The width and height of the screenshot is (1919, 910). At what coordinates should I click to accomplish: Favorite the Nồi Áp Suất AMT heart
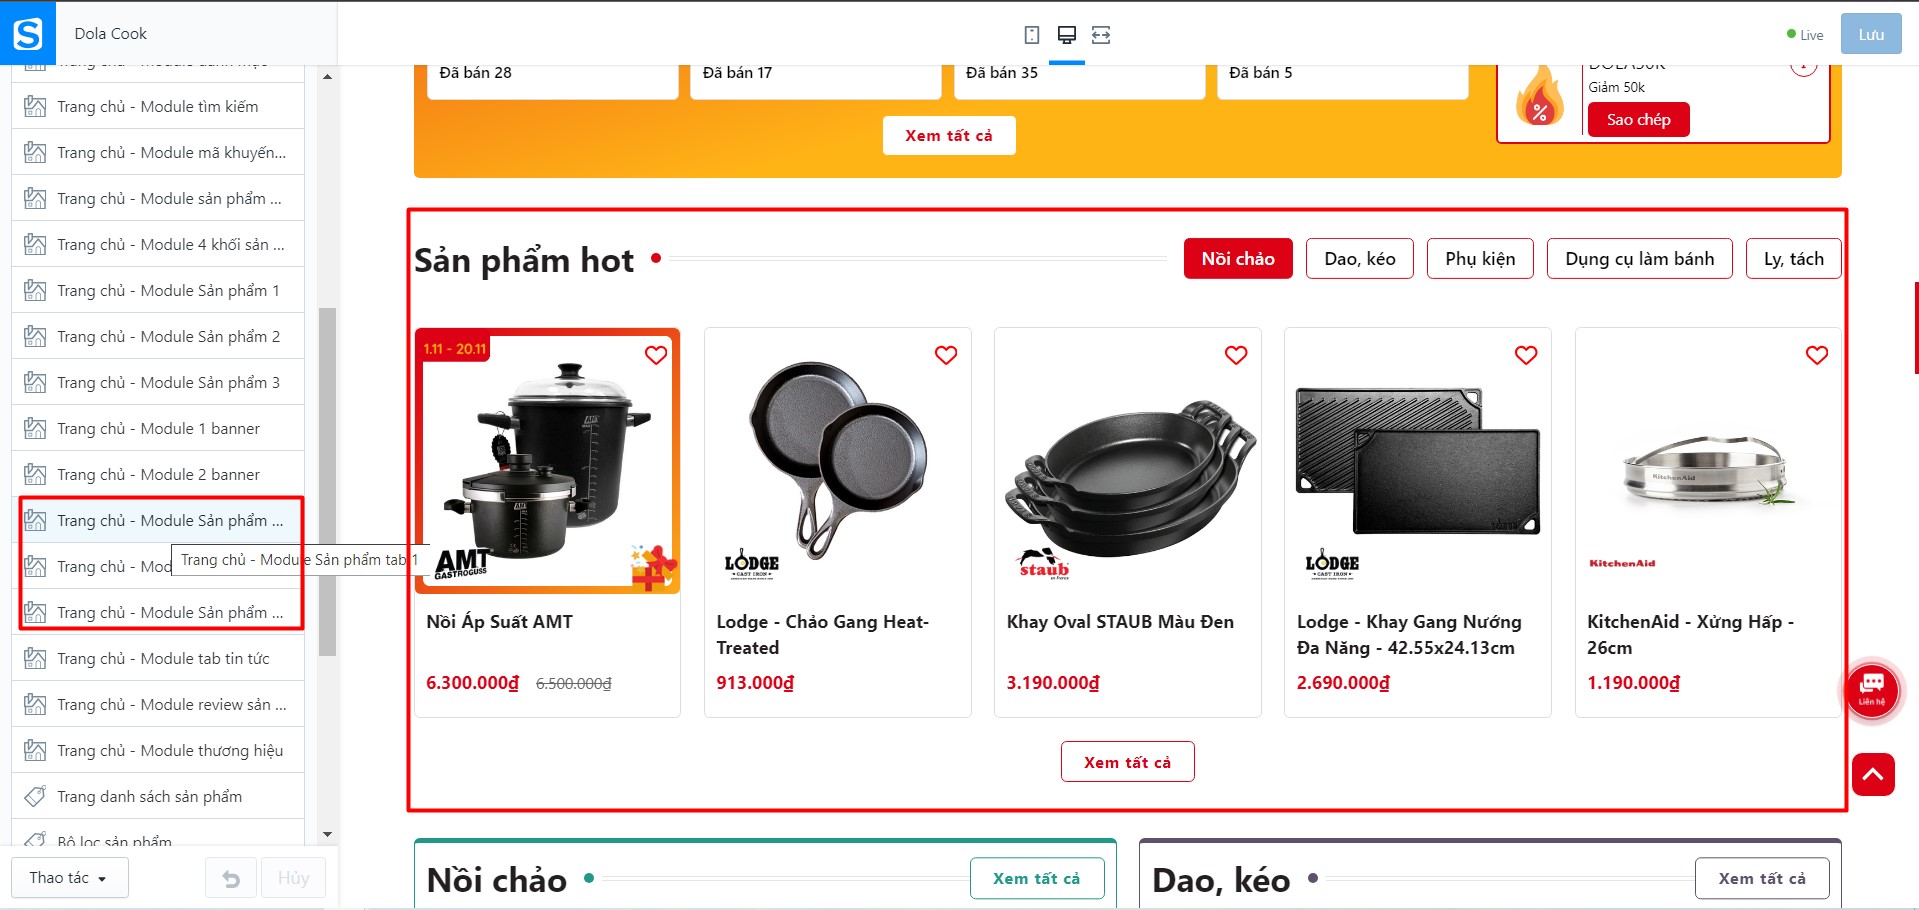point(656,355)
